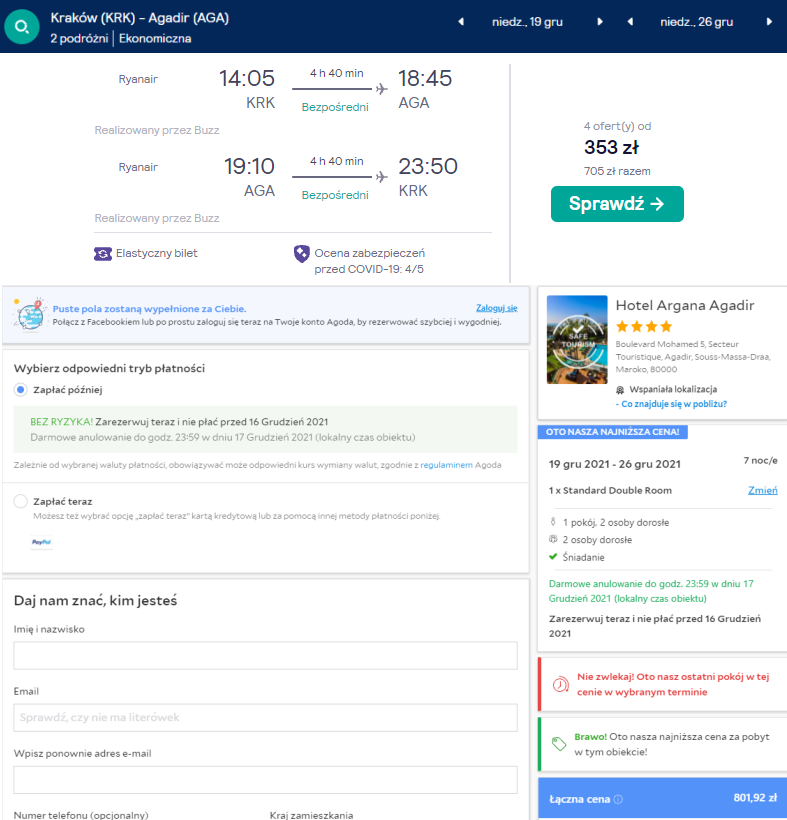787x820 pixels.
Task: Click the 801,92 zł total price
Action: point(755,798)
